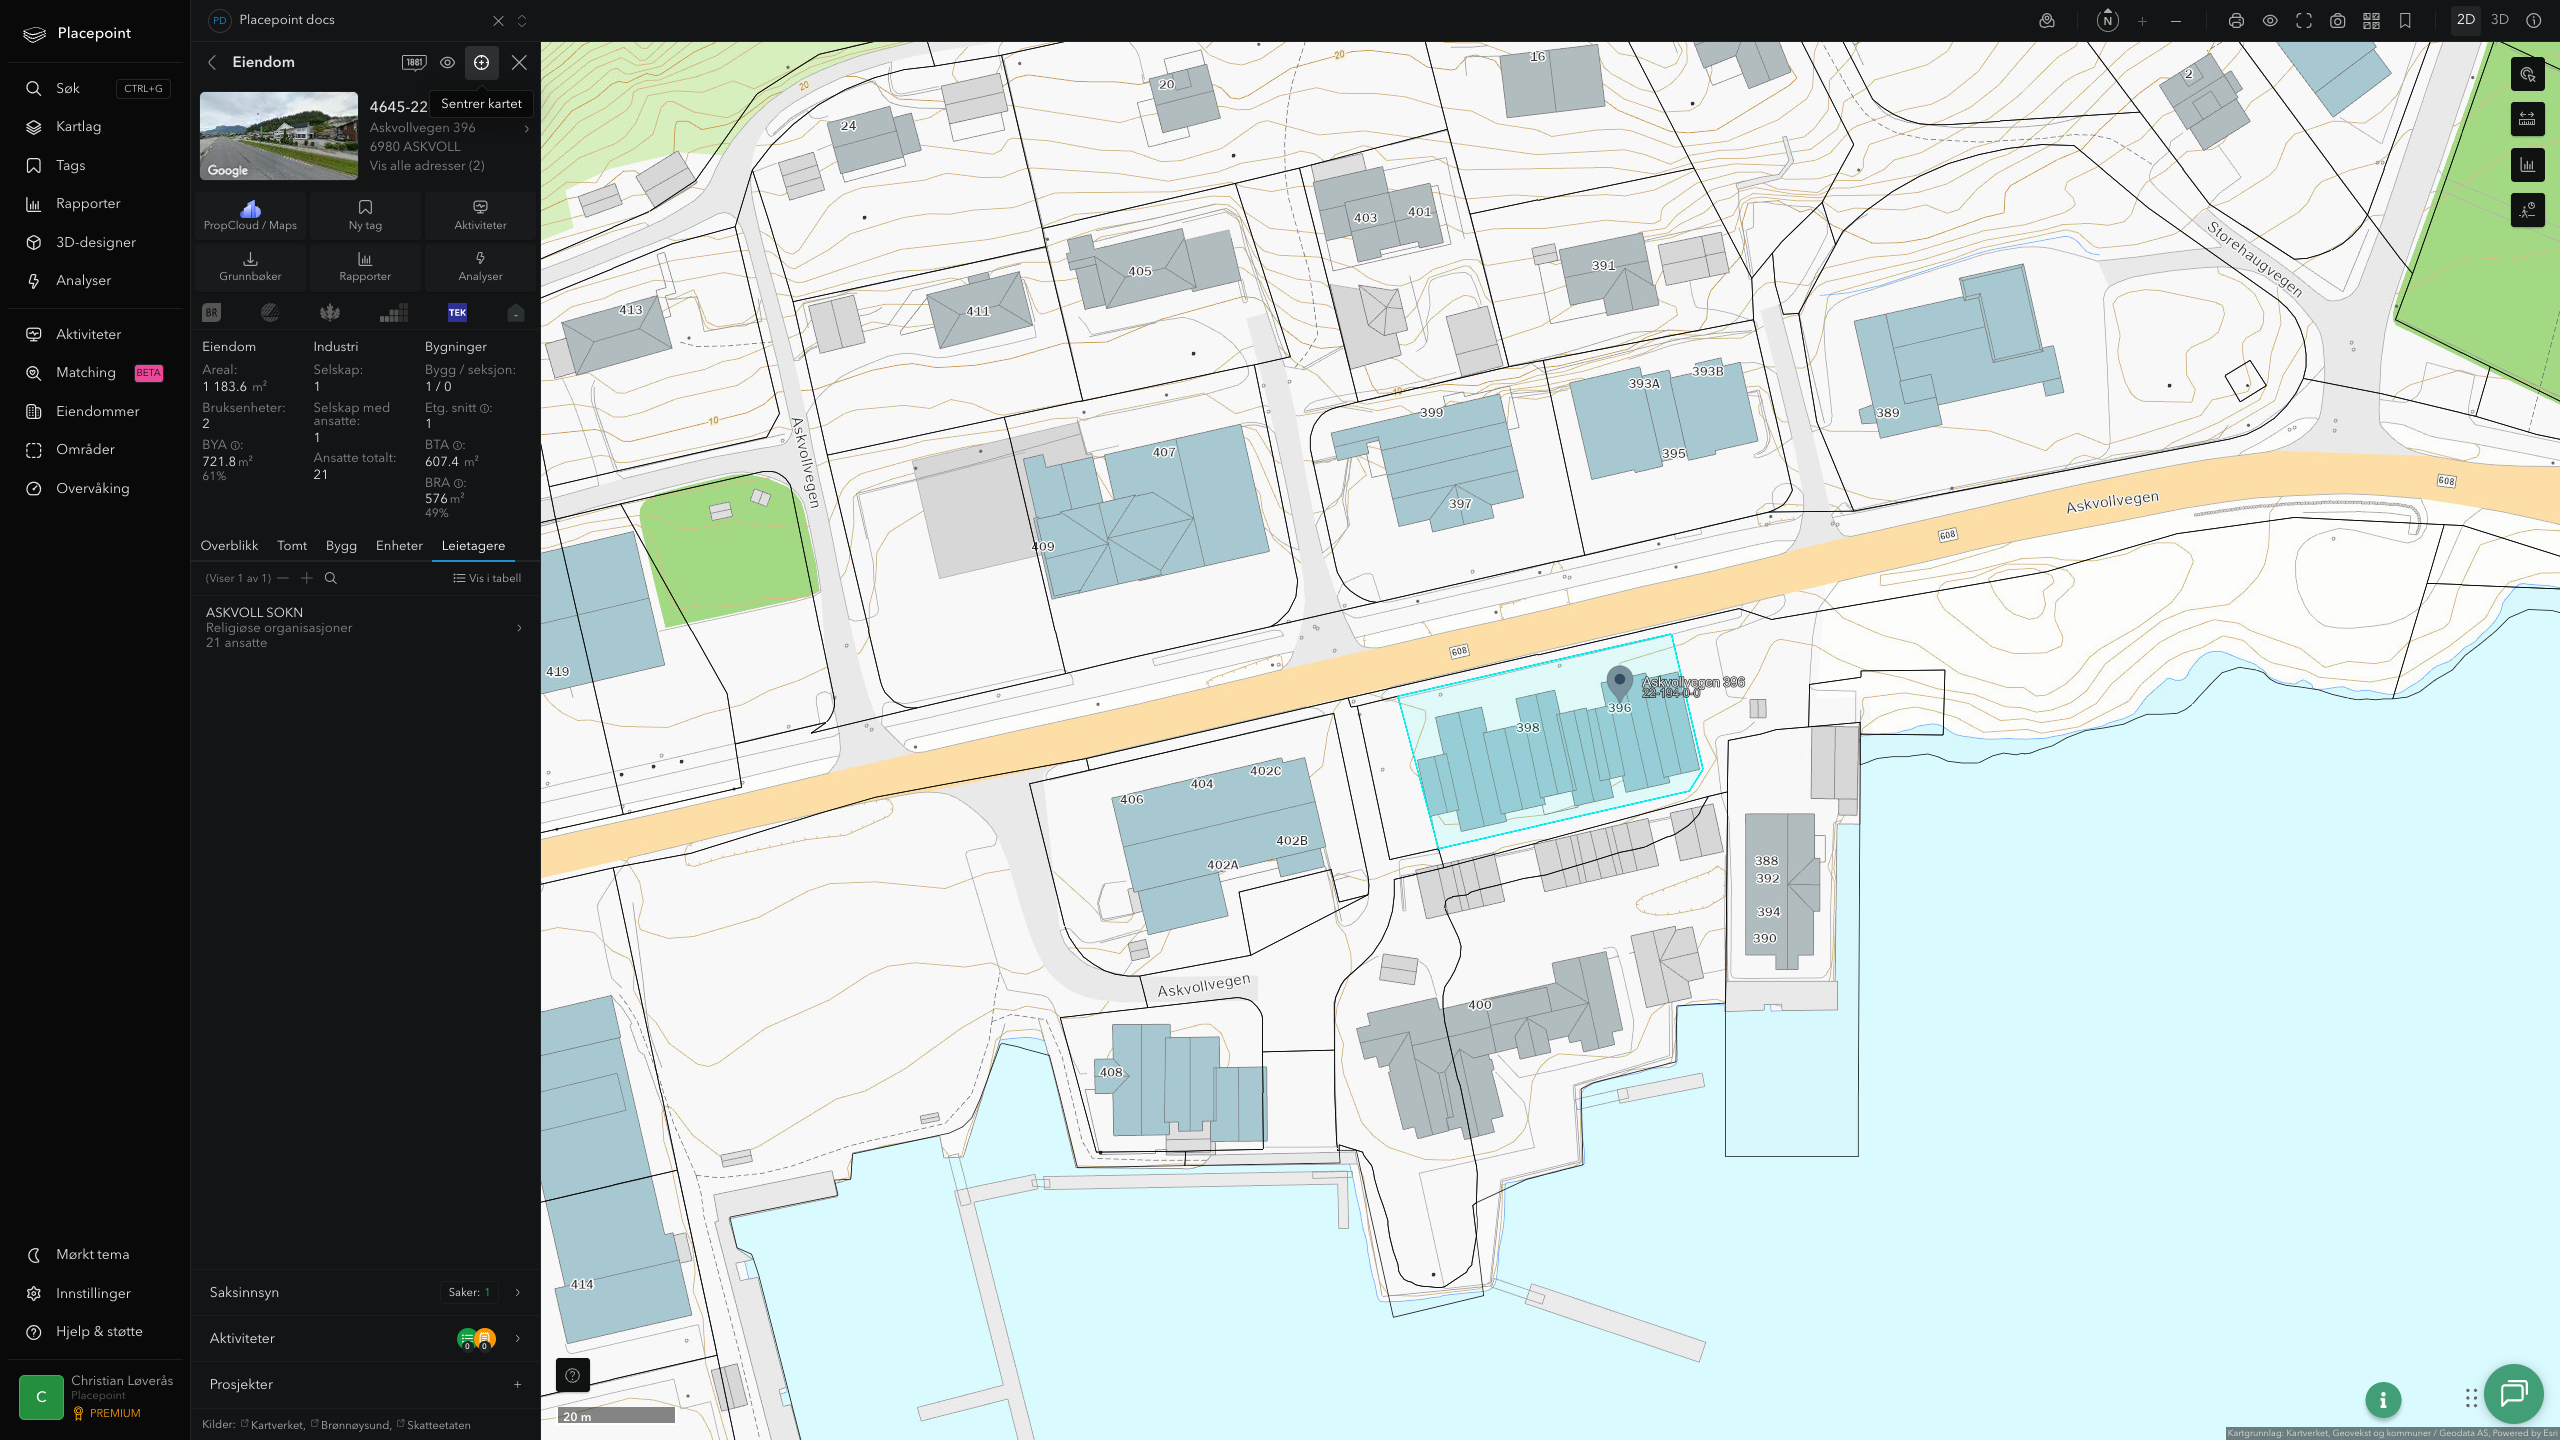Add a project with the Prosjekter plus
This screenshot has width=2560, height=1440.
coord(517,1385)
